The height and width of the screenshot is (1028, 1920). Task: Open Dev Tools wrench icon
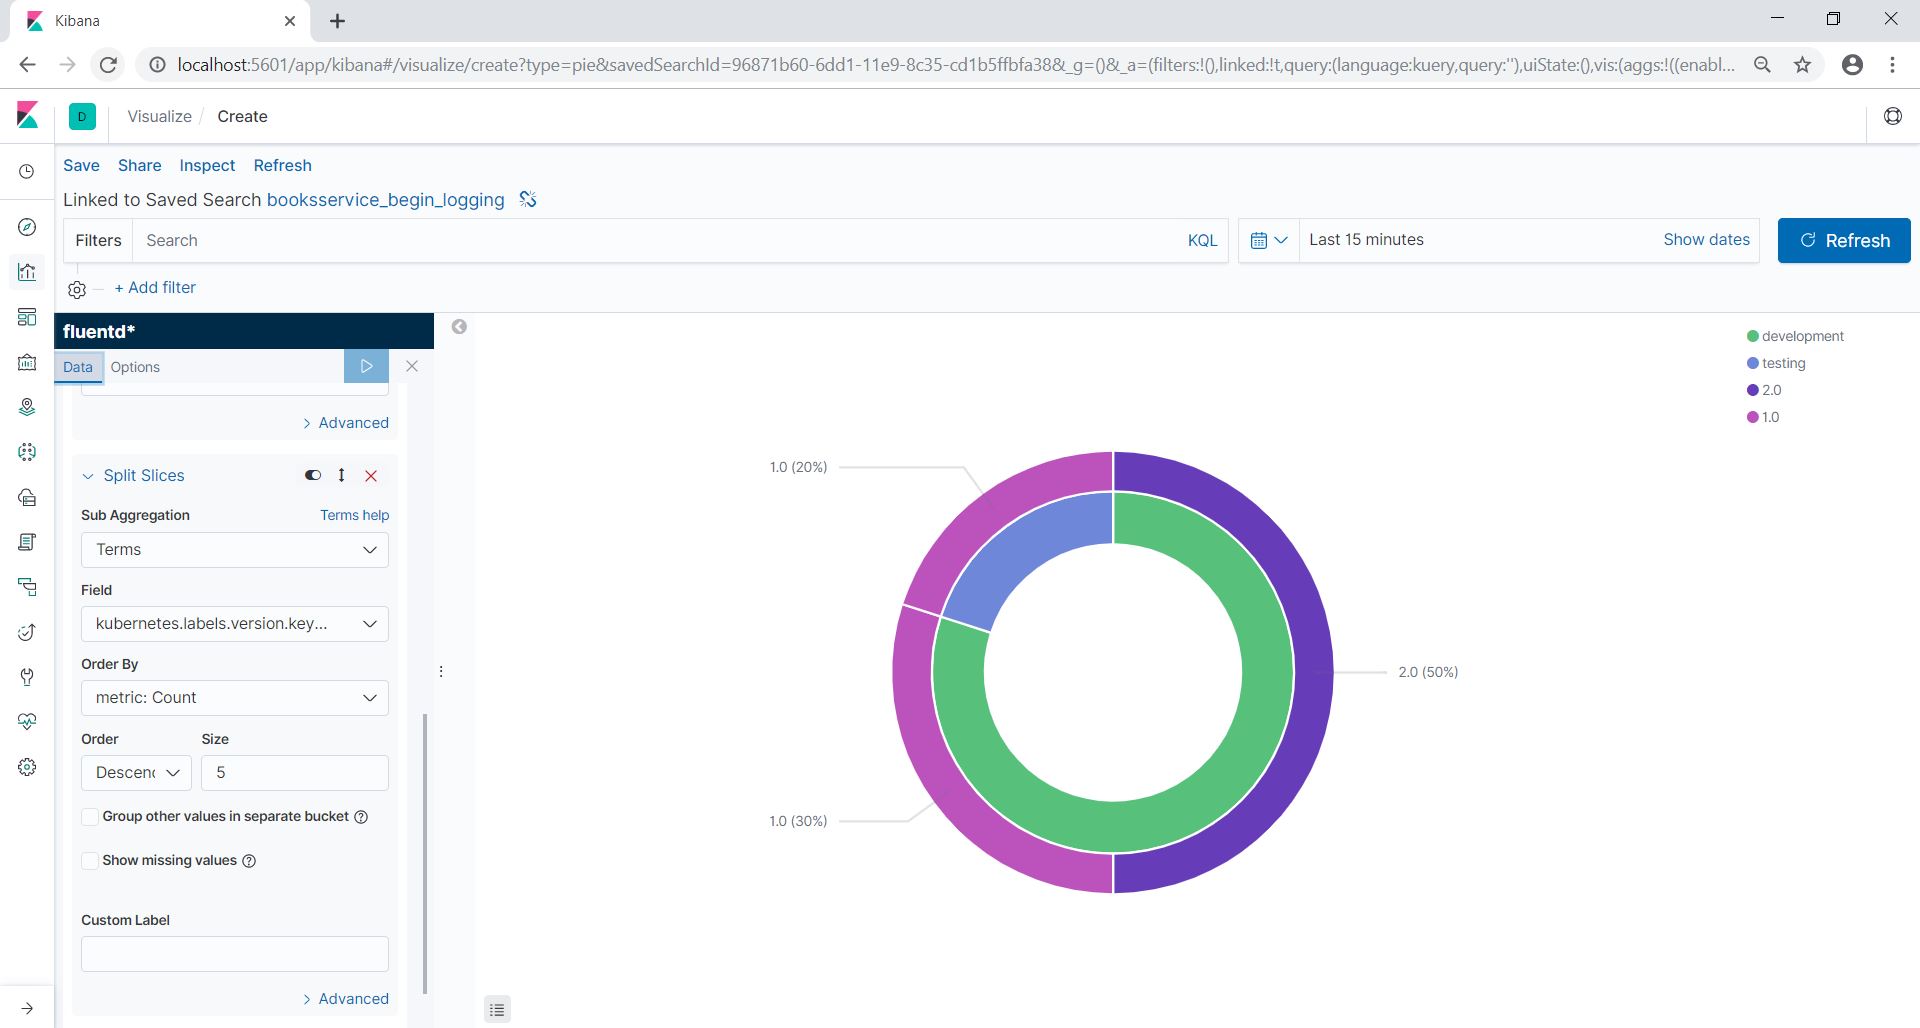pos(27,677)
